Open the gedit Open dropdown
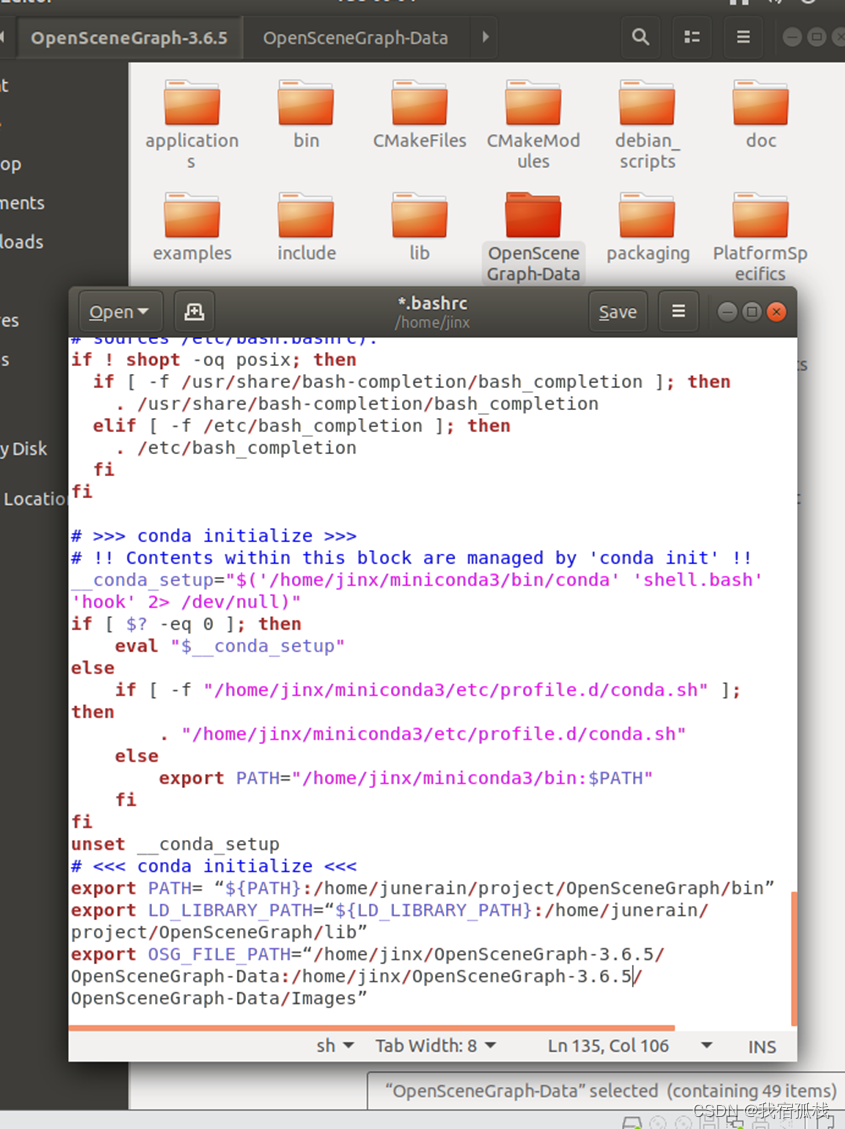Screen dimensions: 845x1129 pyautogui.click(x=119, y=311)
